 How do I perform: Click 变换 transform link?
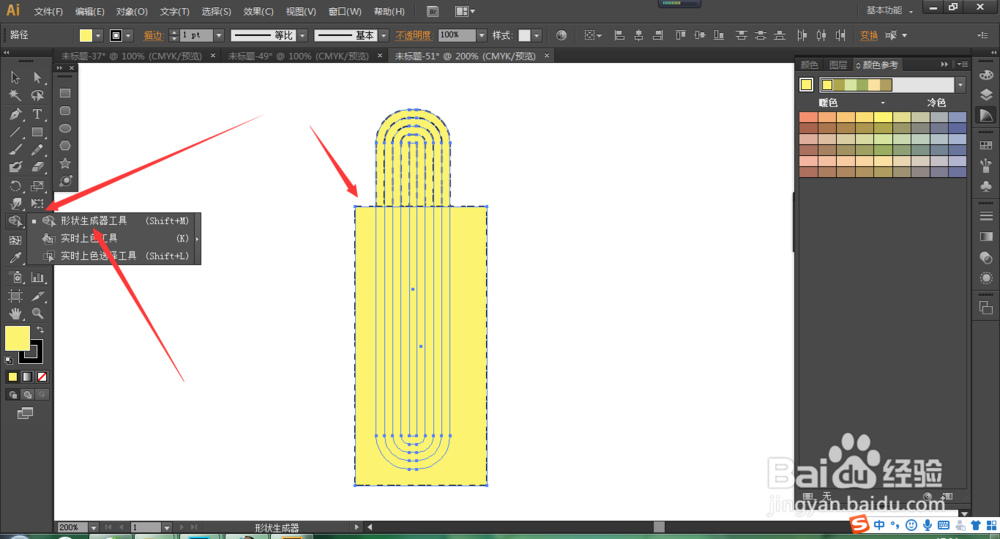tap(869, 36)
